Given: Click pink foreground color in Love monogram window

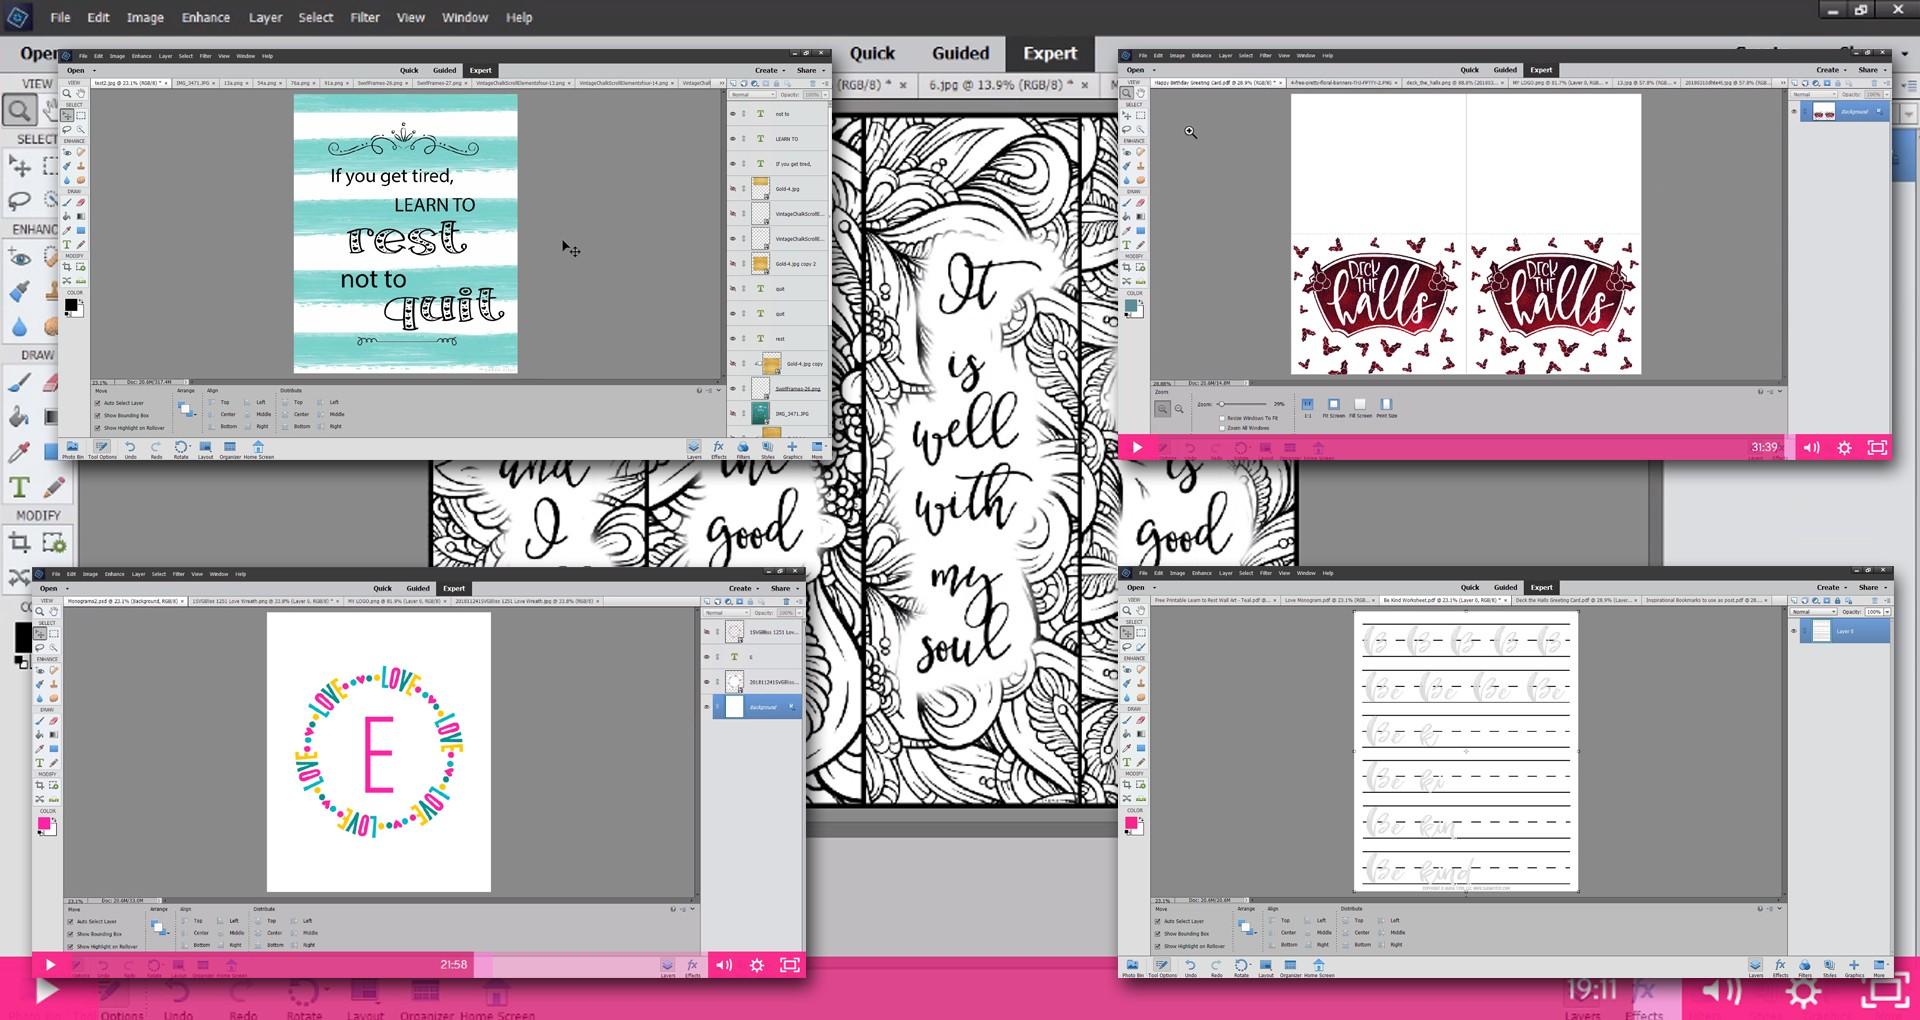Looking at the screenshot, I should (x=44, y=823).
